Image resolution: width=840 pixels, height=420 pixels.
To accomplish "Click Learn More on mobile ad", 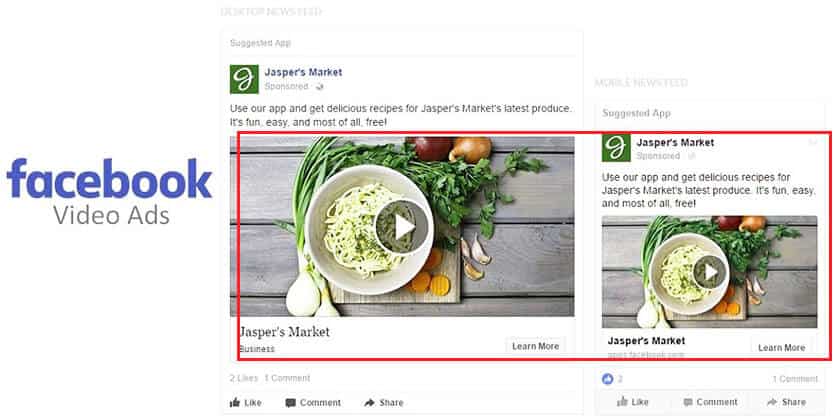I will [x=781, y=347].
